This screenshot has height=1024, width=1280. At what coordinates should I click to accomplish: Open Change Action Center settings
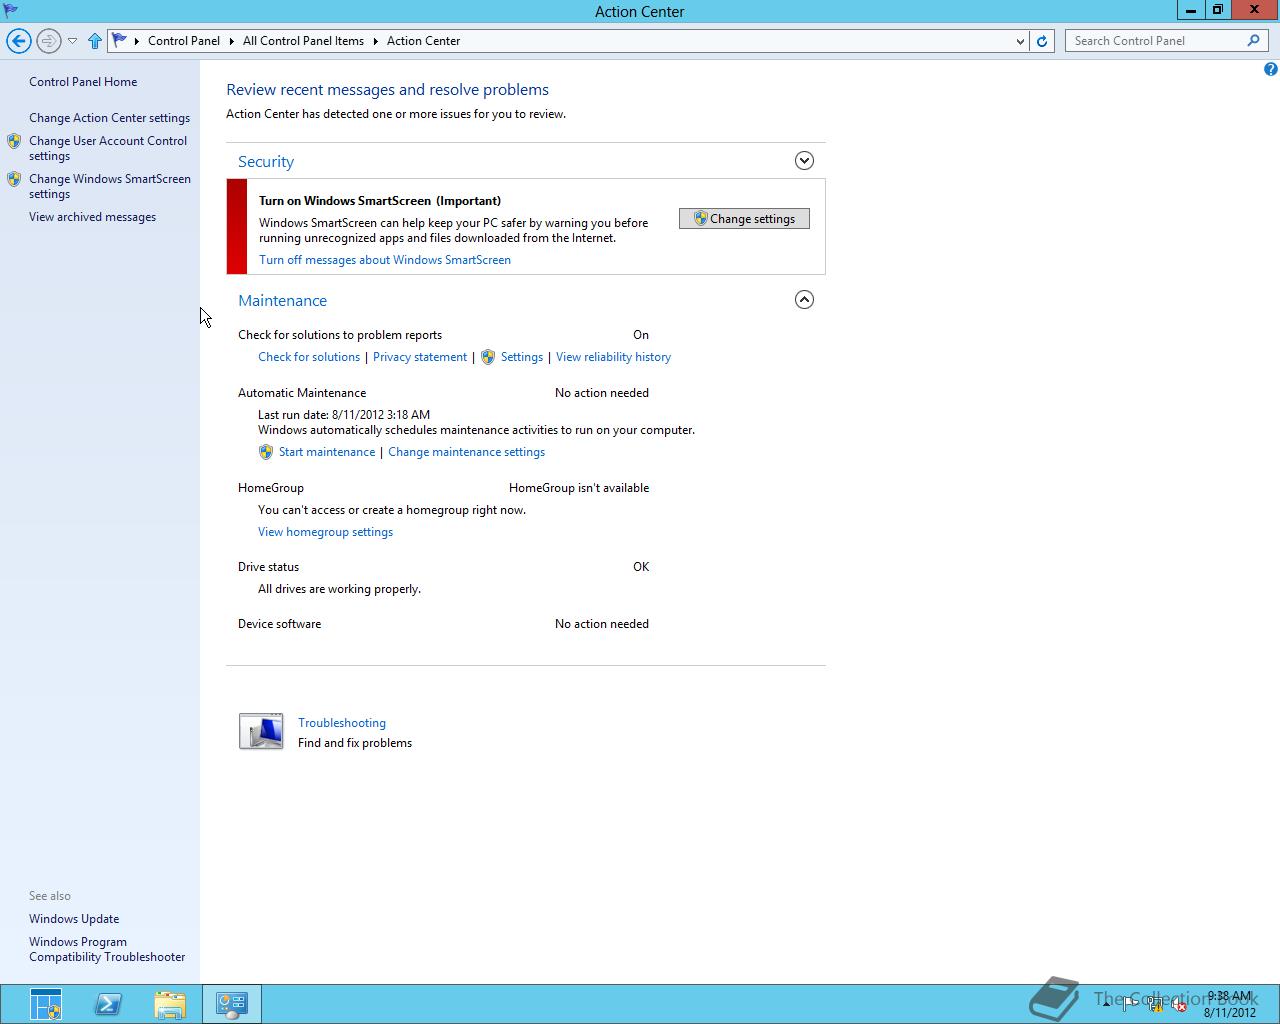tap(109, 118)
